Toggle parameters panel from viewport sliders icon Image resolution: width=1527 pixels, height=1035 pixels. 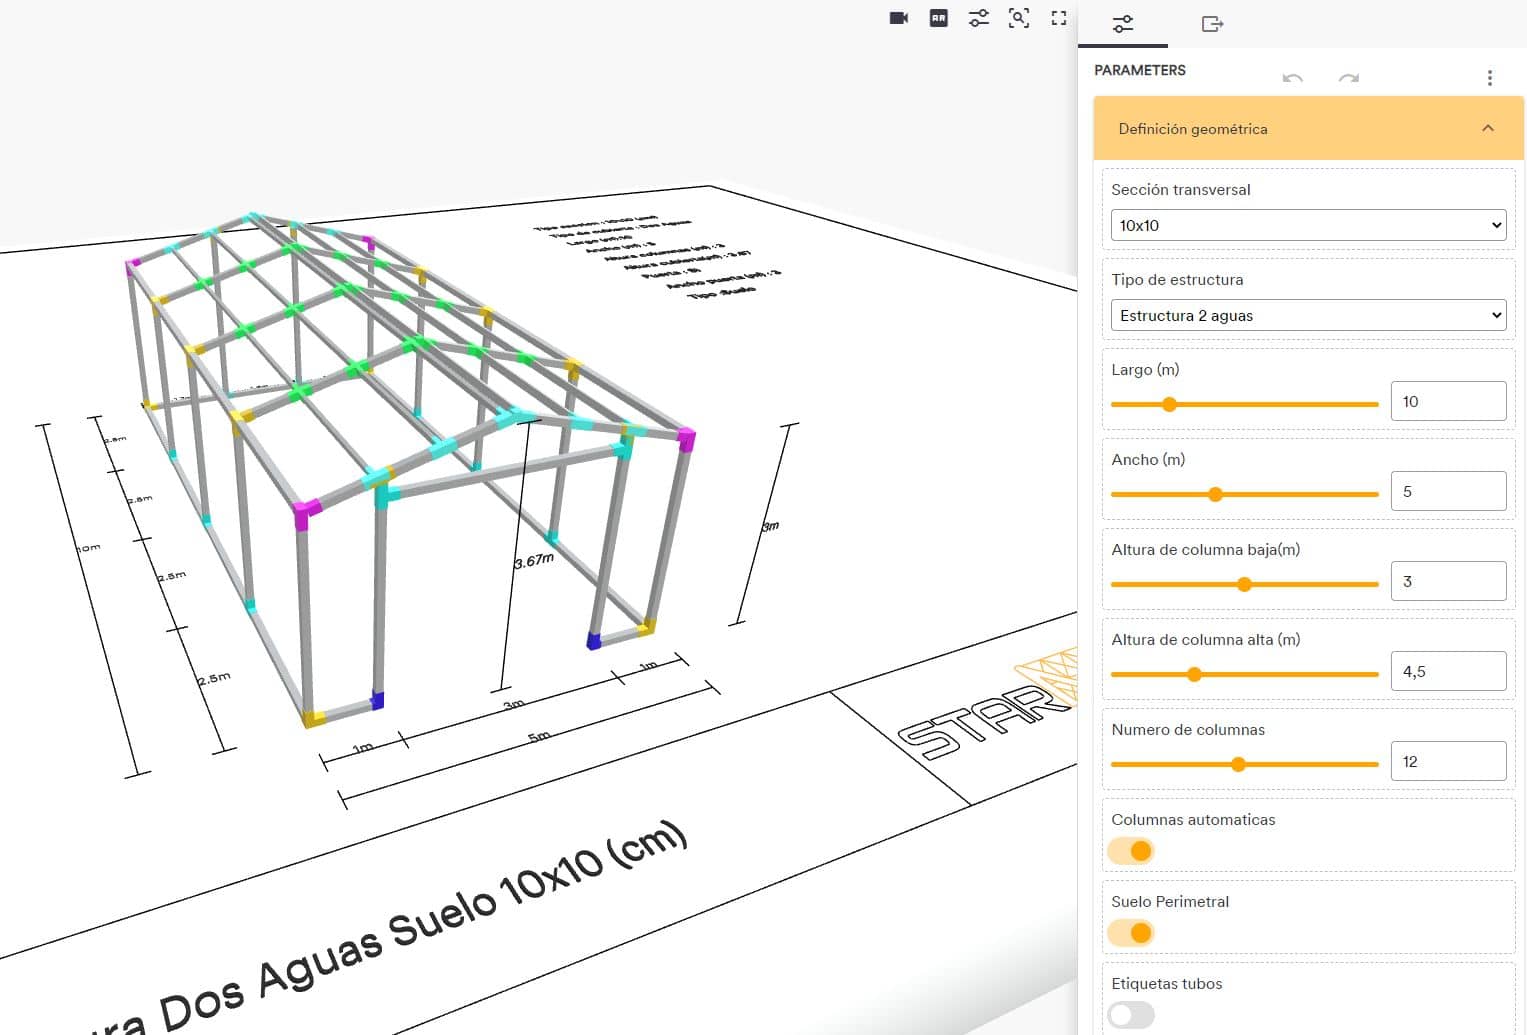[x=978, y=18]
